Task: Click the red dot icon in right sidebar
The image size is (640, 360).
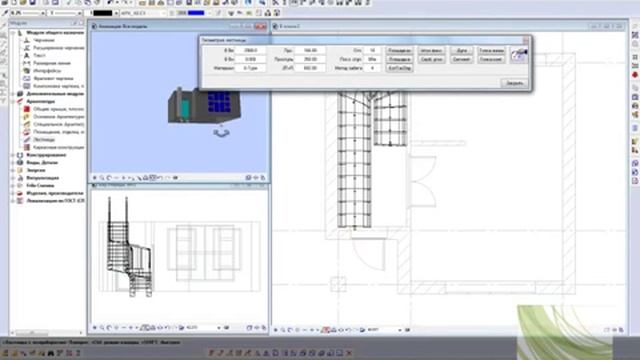Action: [635, 75]
